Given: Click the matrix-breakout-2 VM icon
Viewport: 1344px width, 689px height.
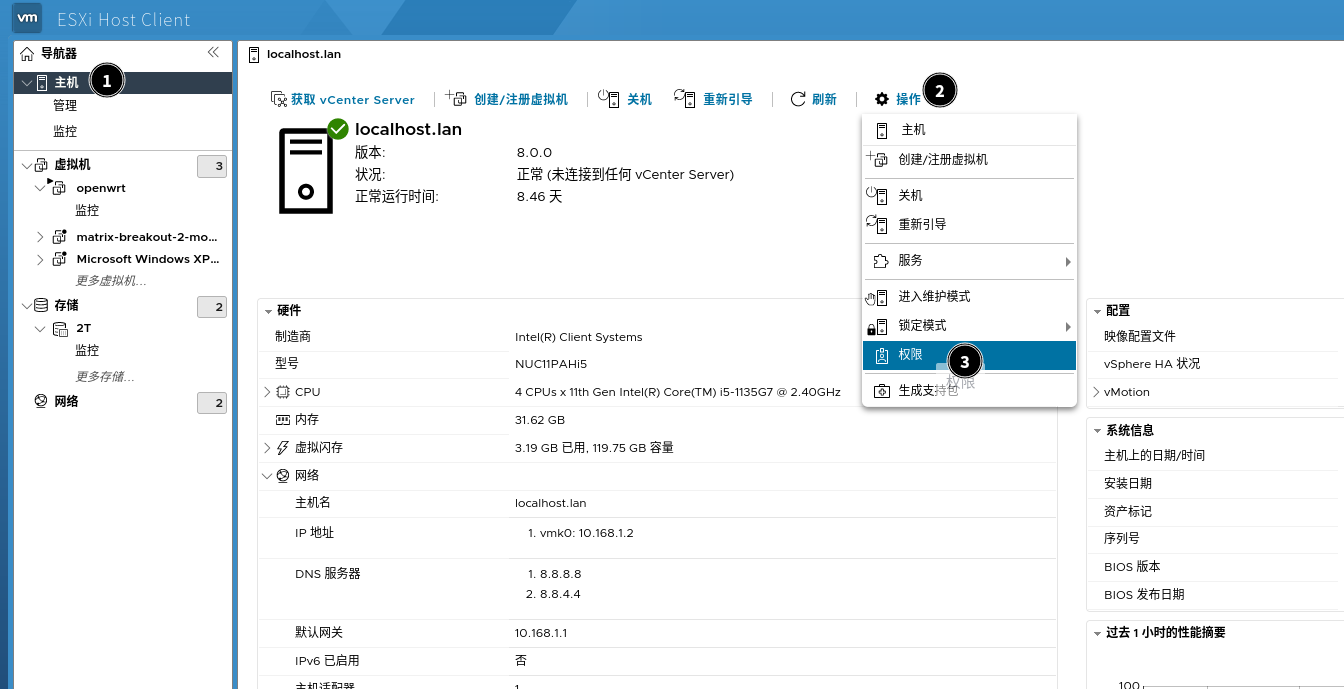Looking at the screenshot, I should coord(59,237).
